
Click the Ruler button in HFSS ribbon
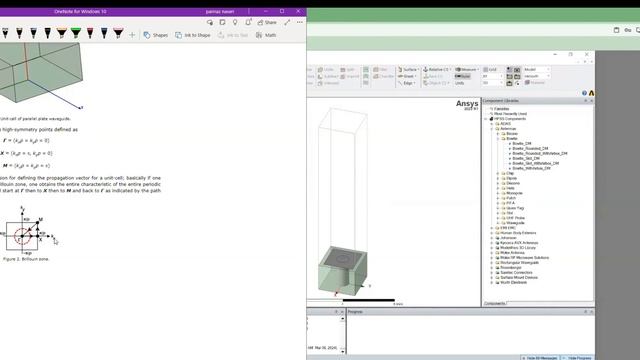(462, 76)
